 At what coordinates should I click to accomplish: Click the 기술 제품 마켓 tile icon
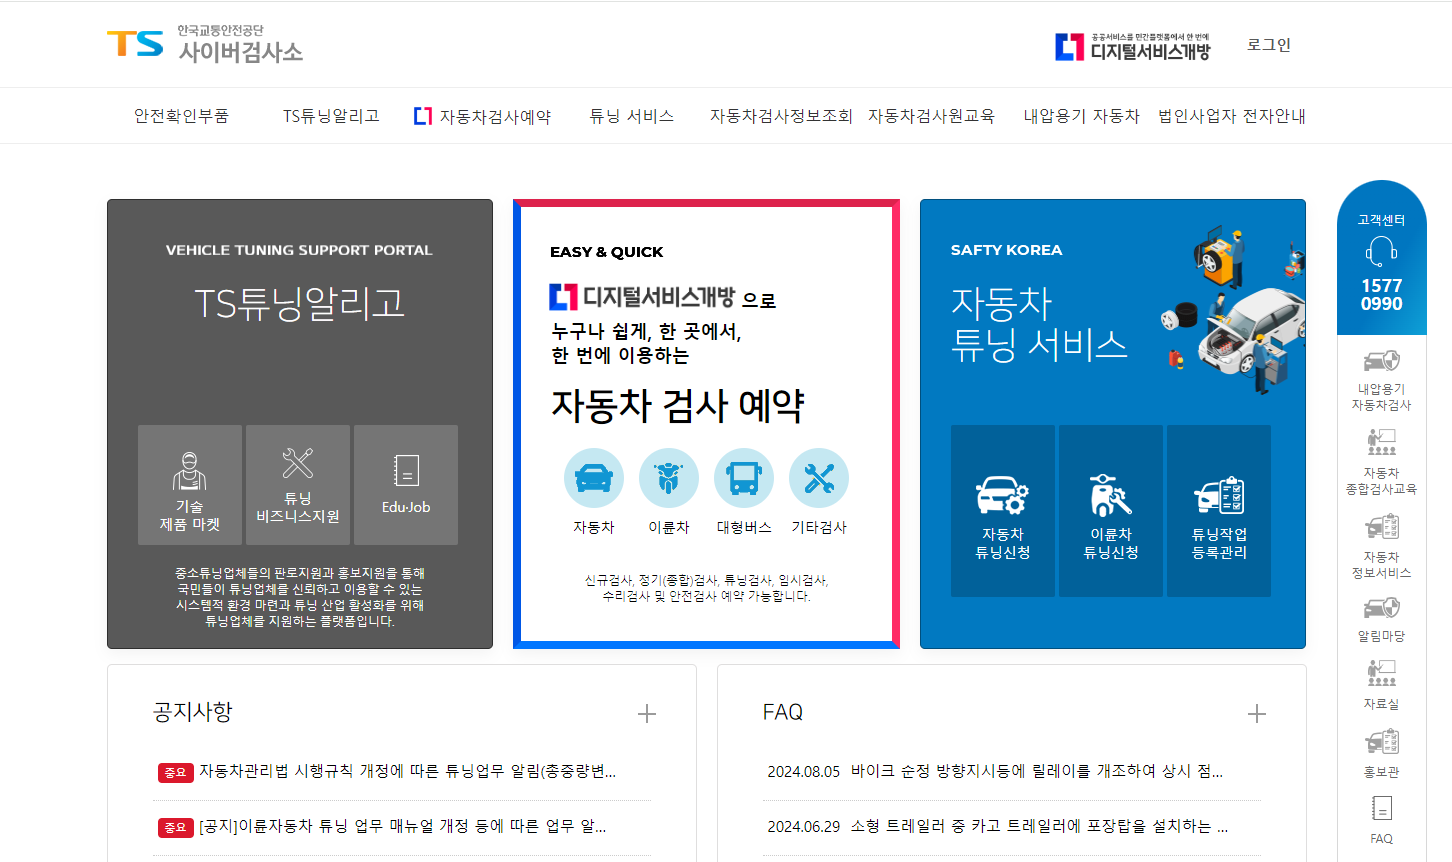[x=190, y=470]
